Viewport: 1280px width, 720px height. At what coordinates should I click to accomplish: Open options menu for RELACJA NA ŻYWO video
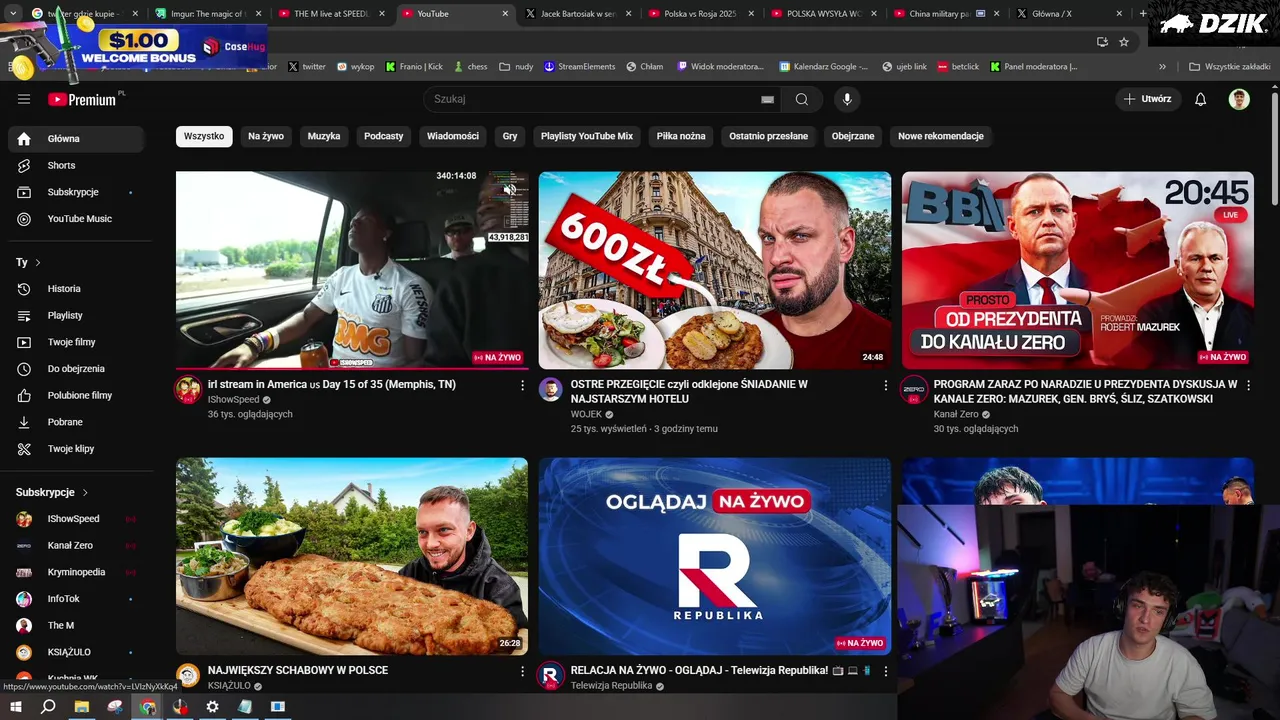(885, 671)
